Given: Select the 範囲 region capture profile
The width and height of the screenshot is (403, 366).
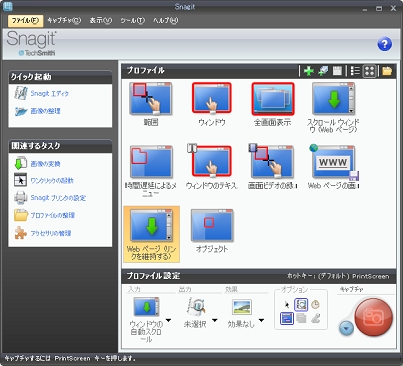Looking at the screenshot, I should pyautogui.click(x=151, y=104).
